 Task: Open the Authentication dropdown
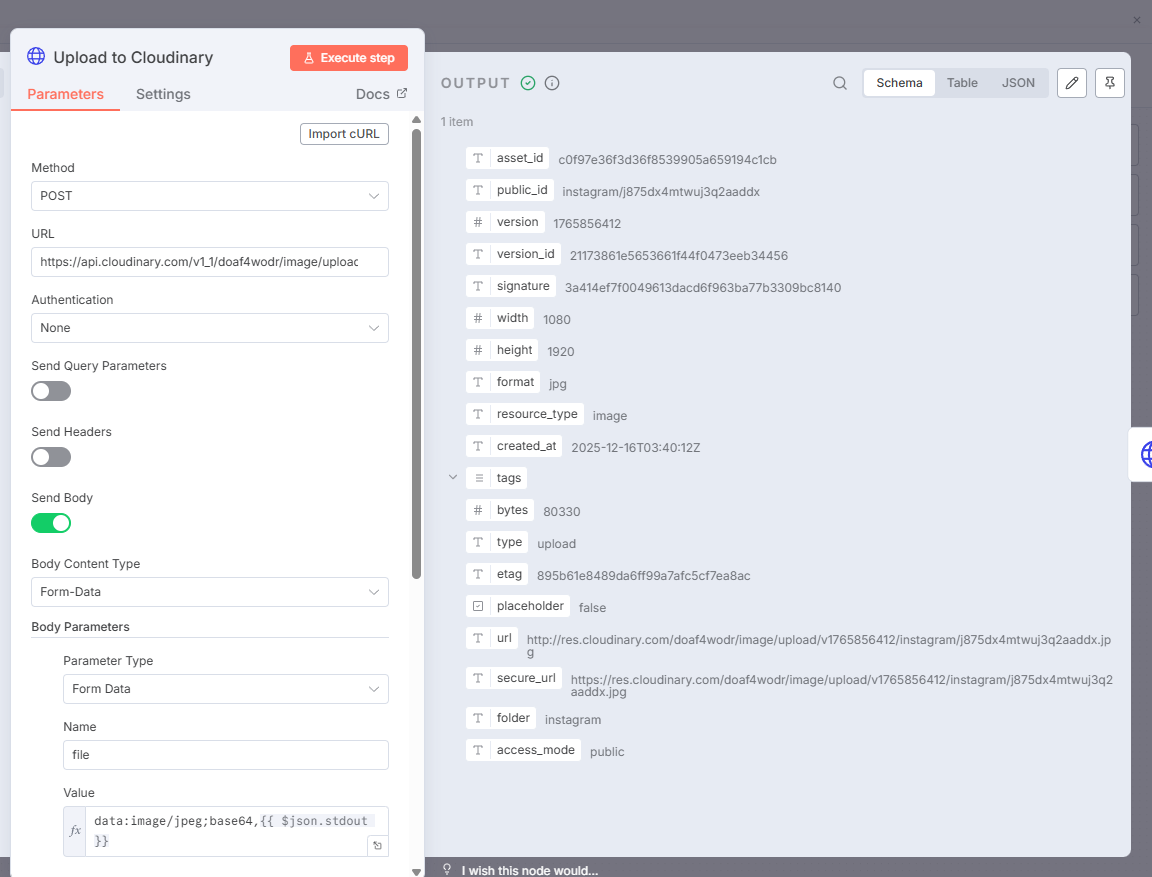coord(209,328)
